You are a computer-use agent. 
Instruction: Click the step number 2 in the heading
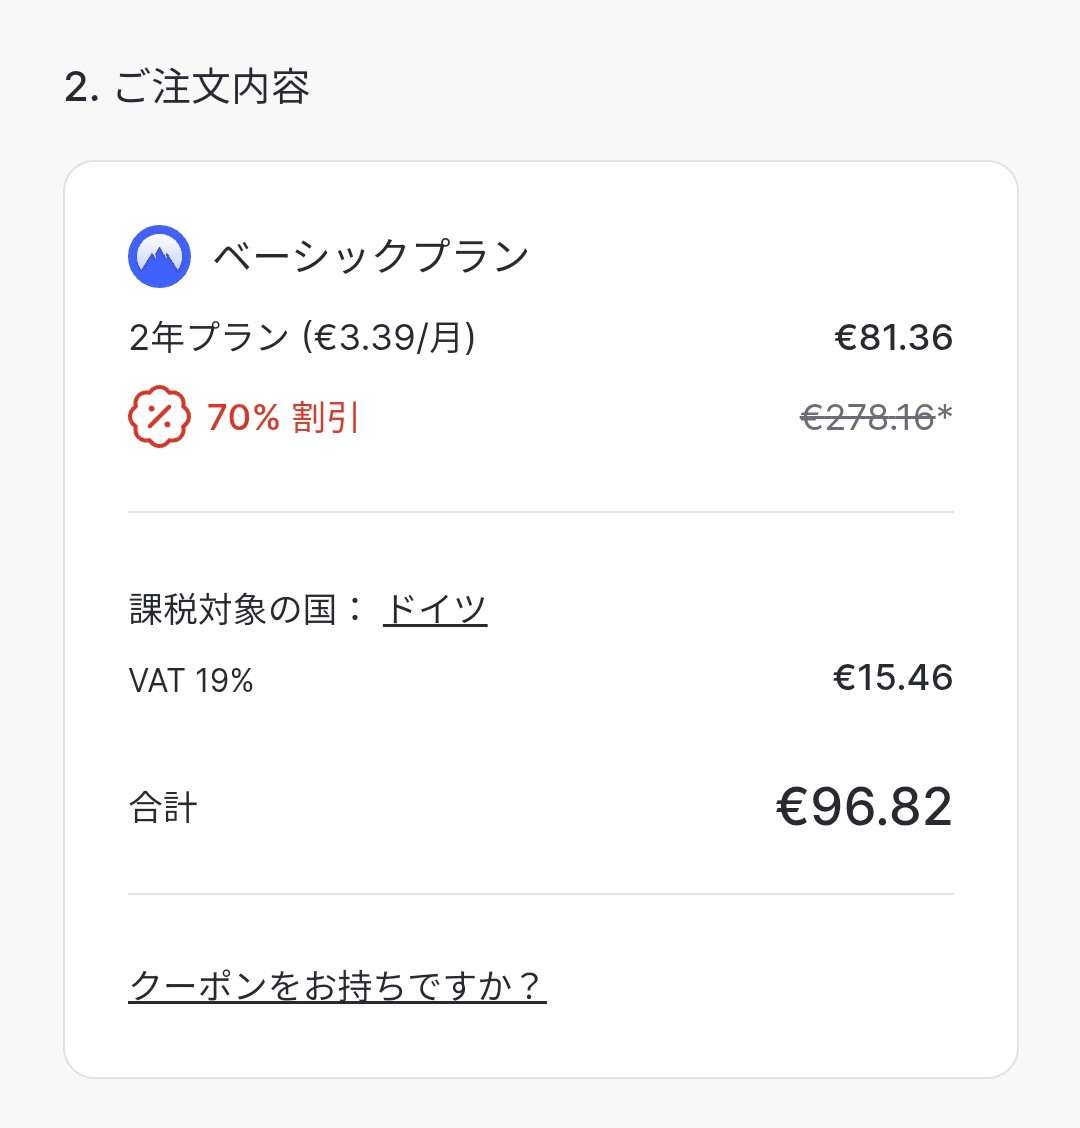[77, 89]
